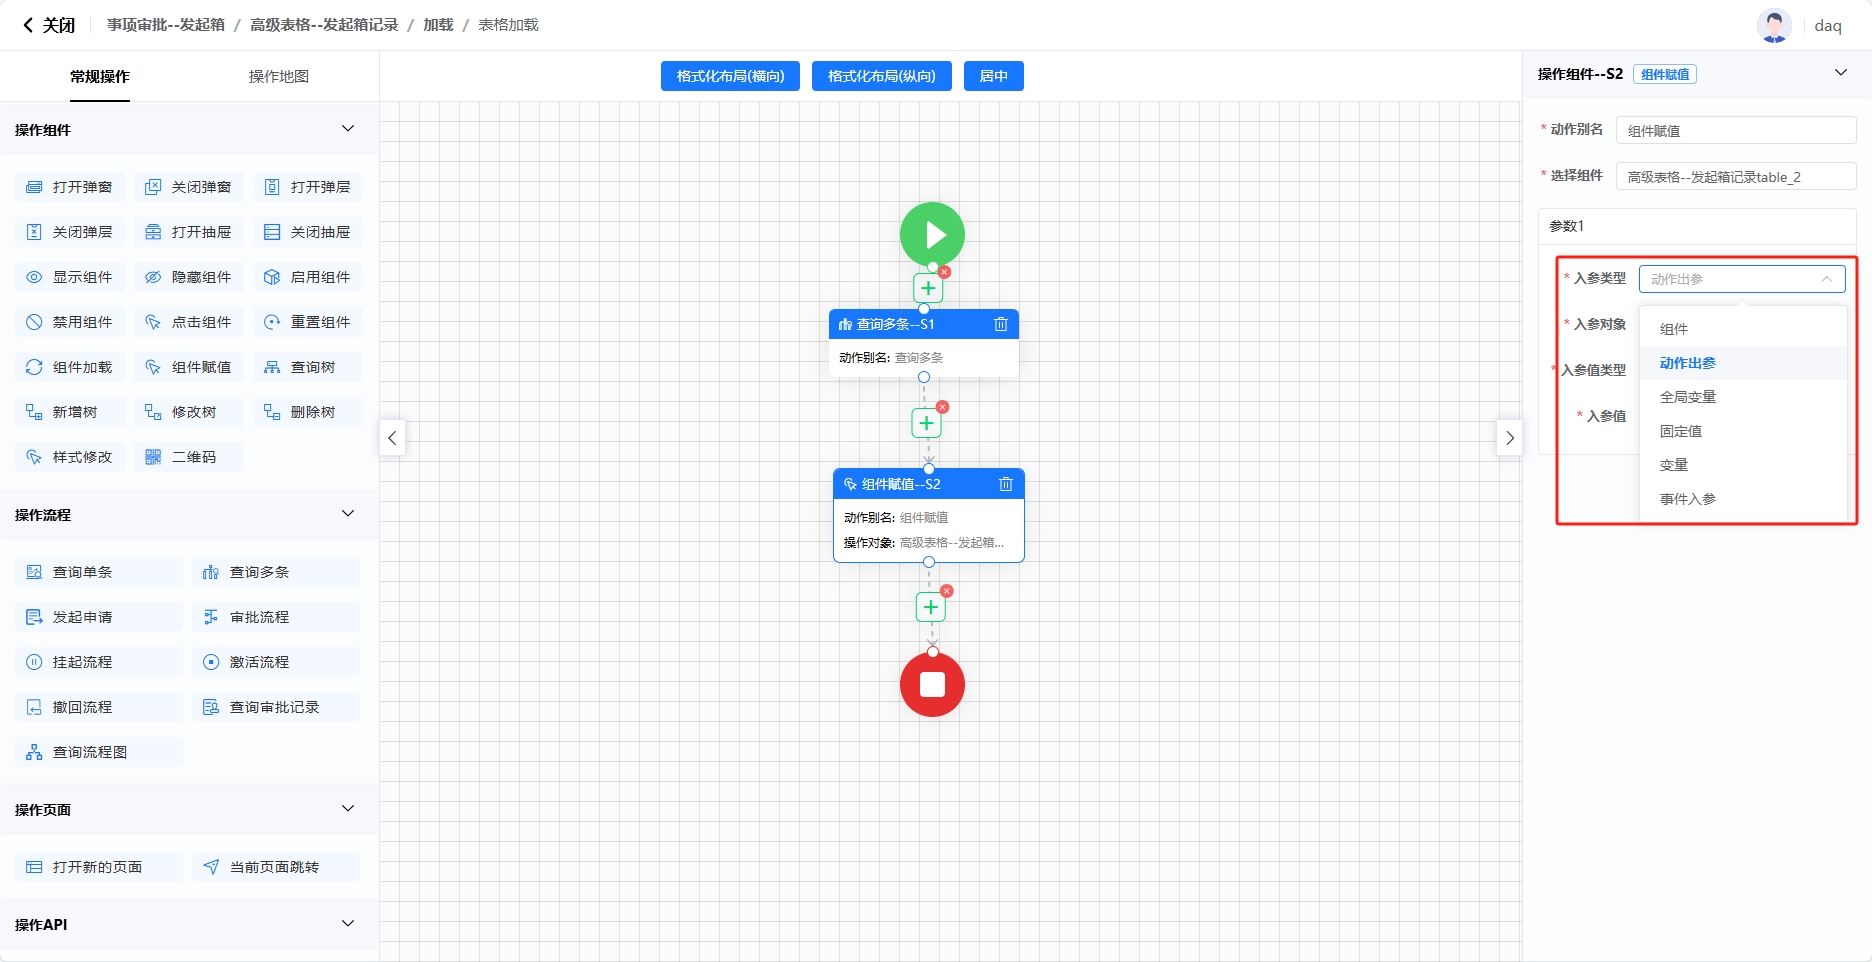1872x962 pixels.
Task: Toggle right panel with arrow handle
Action: click(1509, 438)
